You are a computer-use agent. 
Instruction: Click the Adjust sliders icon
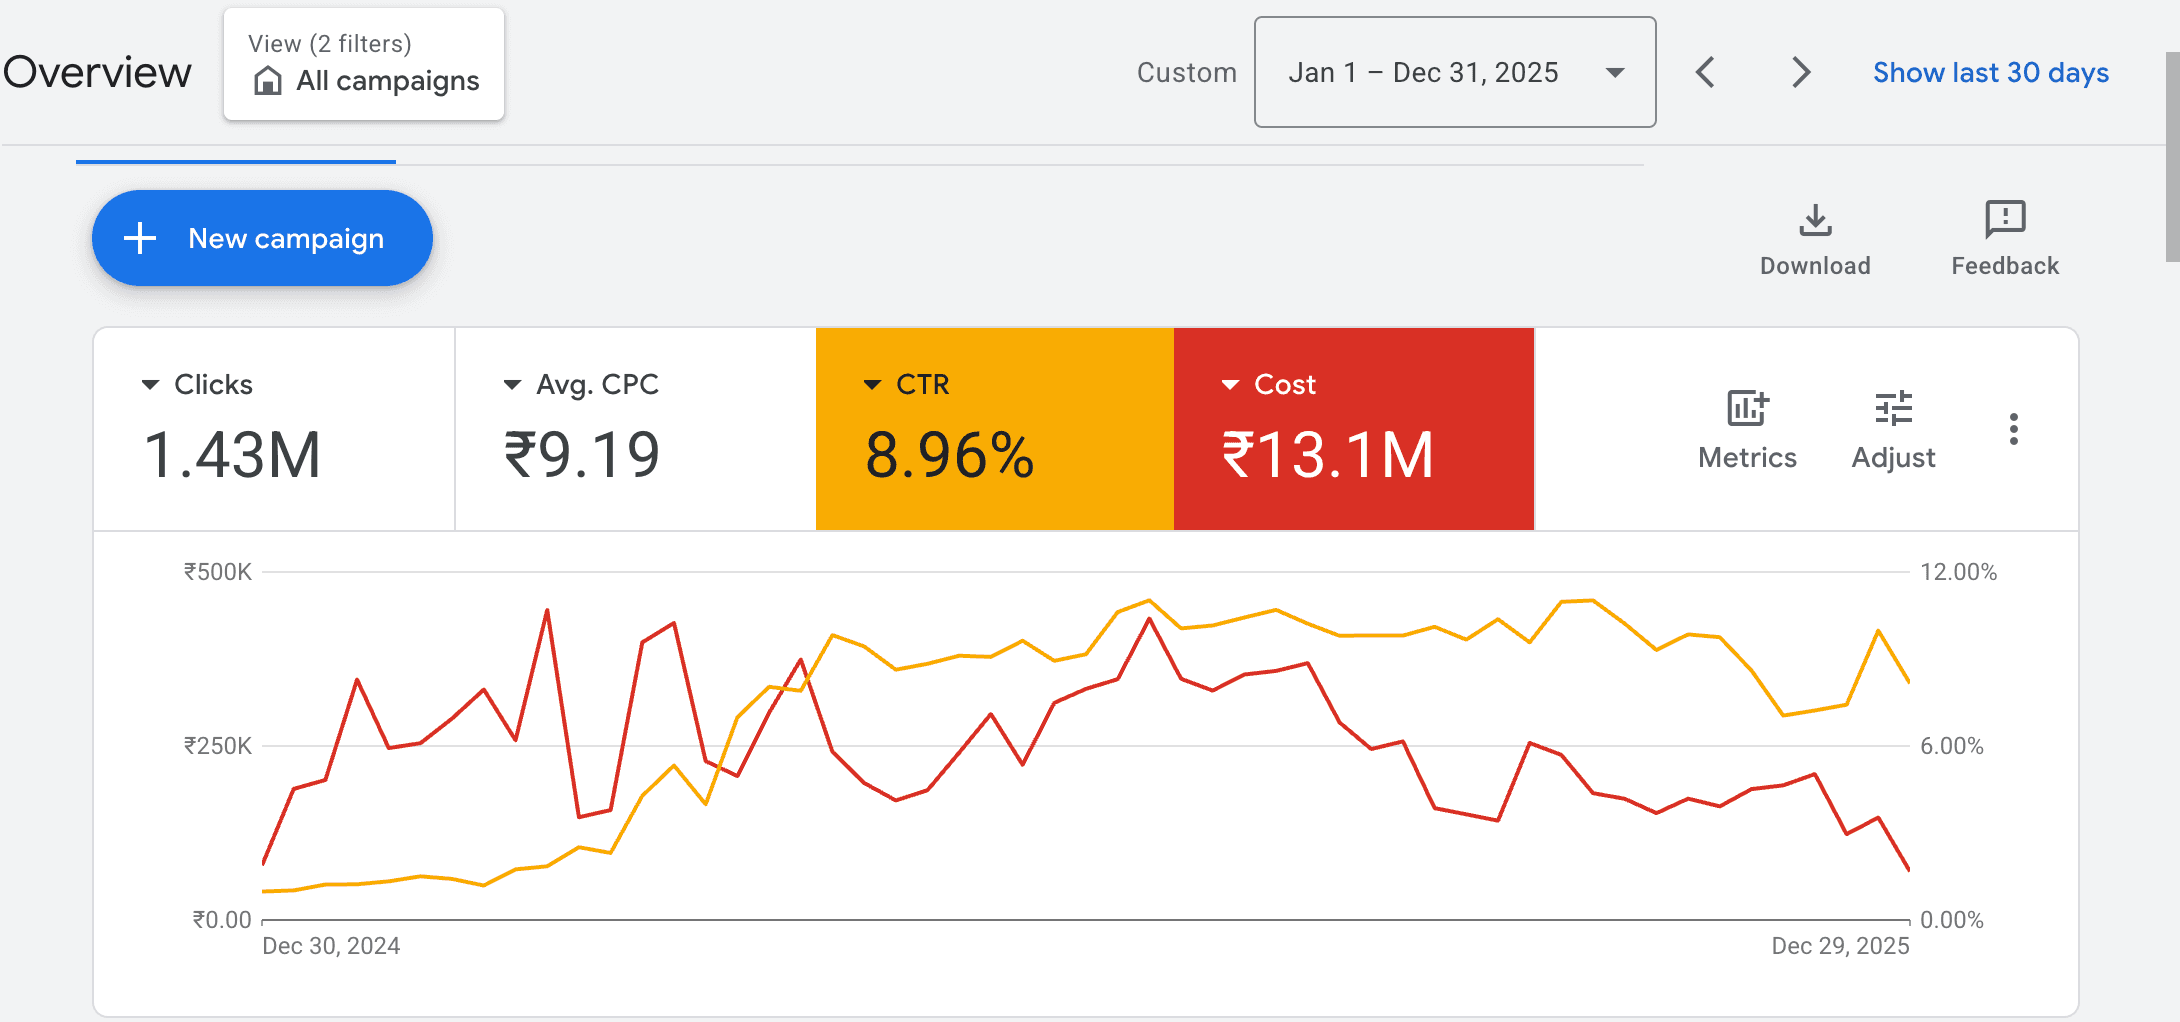(x=1893, y=408)
